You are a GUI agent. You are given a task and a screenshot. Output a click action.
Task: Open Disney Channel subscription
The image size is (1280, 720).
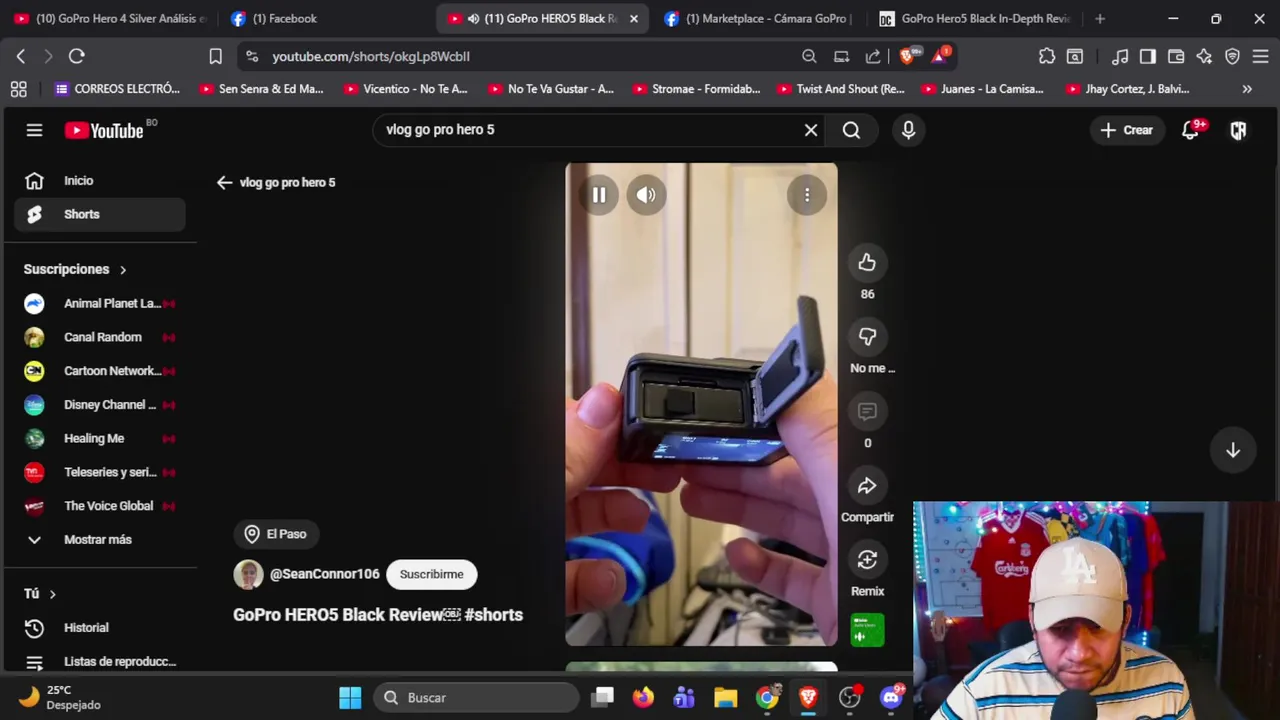[x=100, y=405]
